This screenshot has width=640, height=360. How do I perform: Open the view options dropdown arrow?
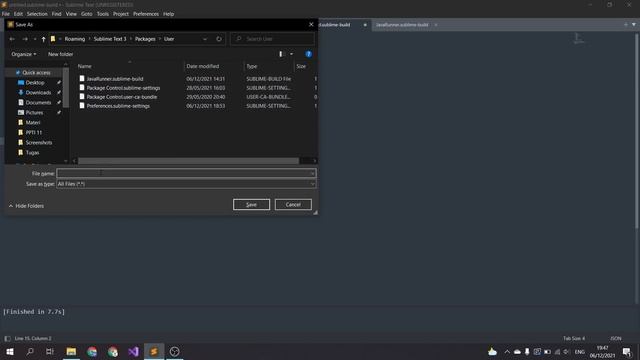pyautogui.click(x=291, y=54)
